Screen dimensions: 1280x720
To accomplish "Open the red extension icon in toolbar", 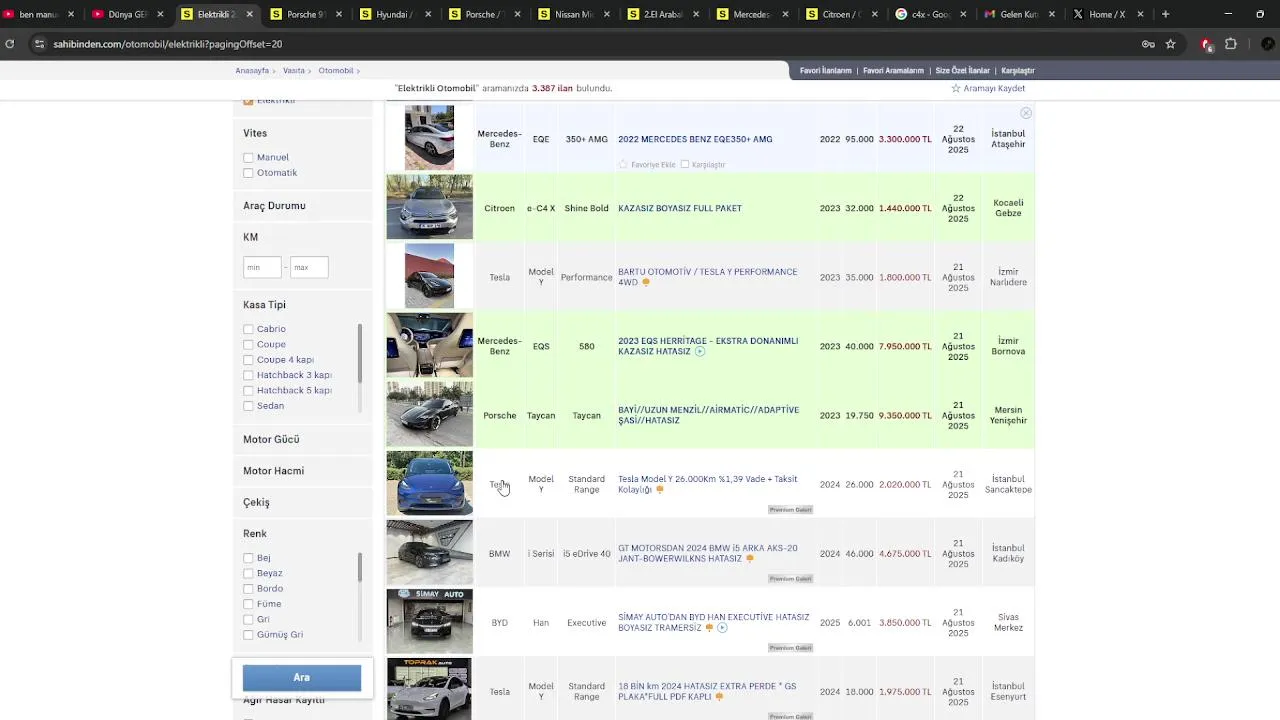I will 1207,44.
